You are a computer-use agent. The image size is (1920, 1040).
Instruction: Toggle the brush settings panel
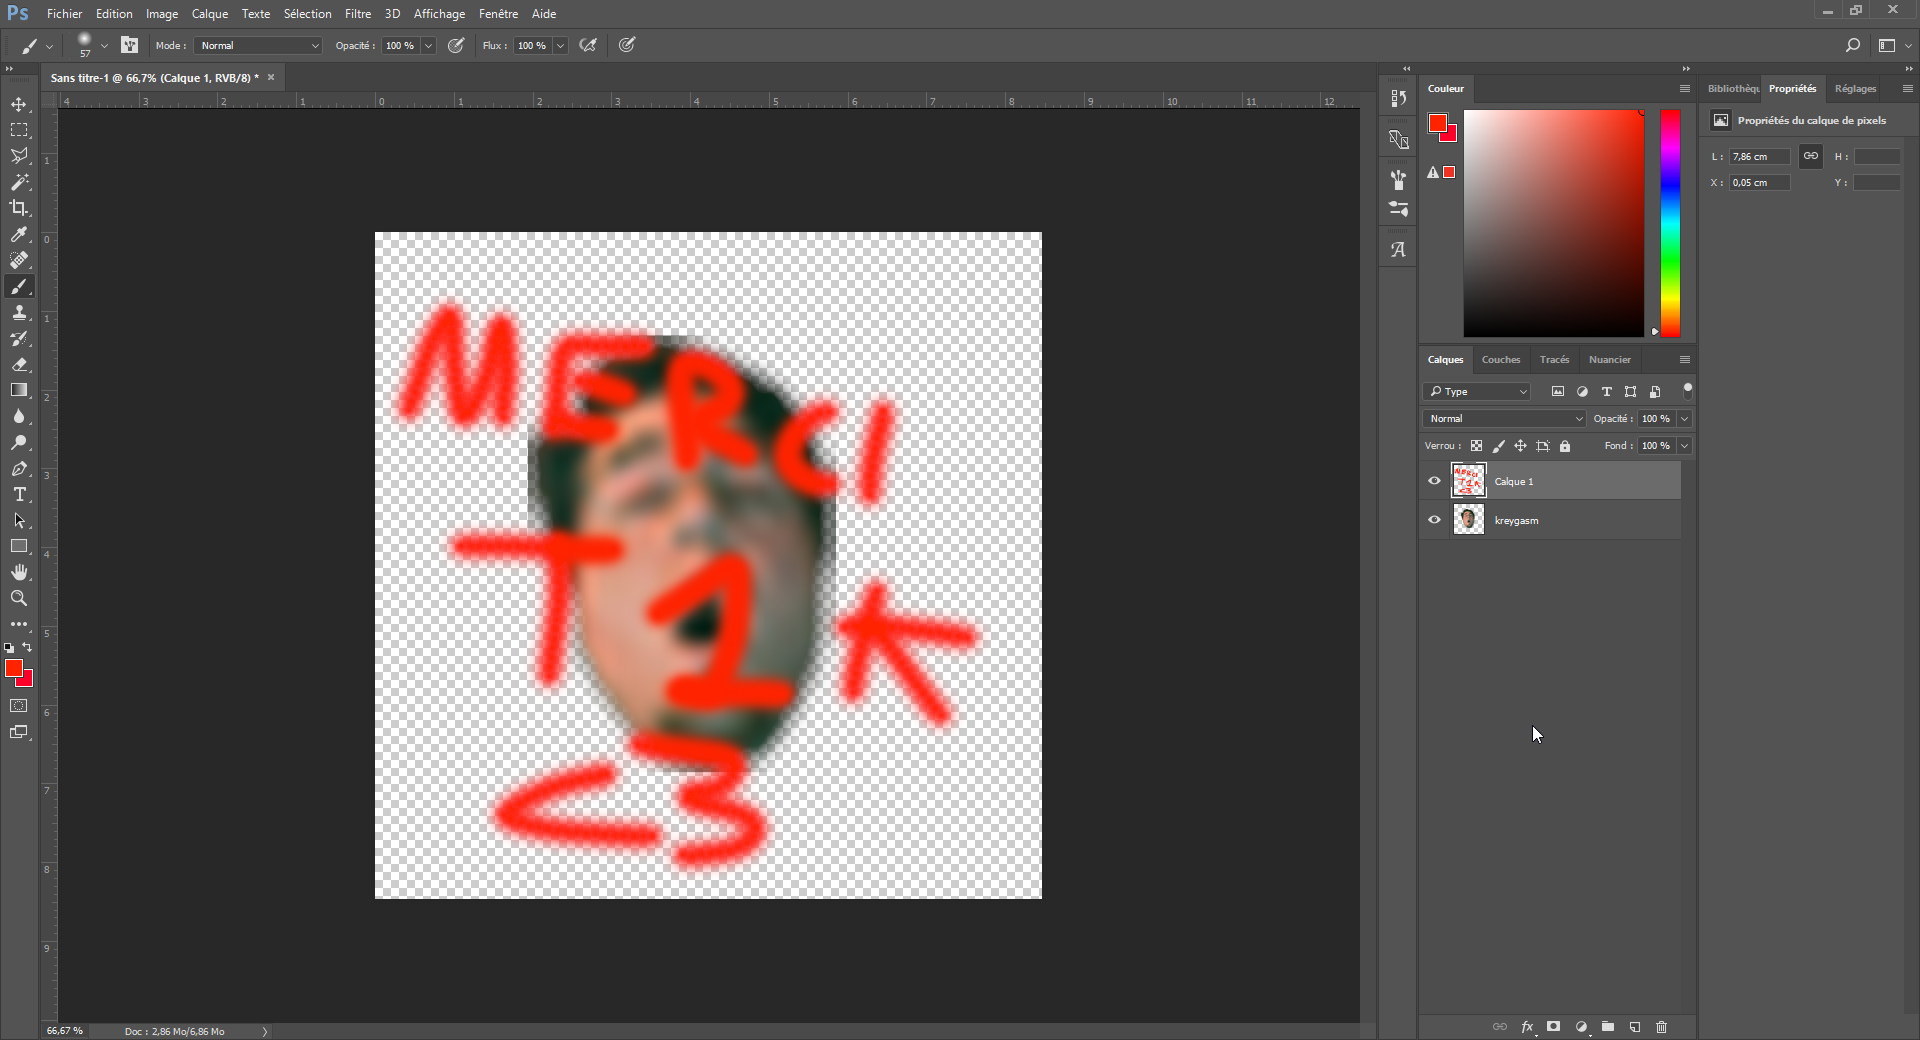click(129, 45)
